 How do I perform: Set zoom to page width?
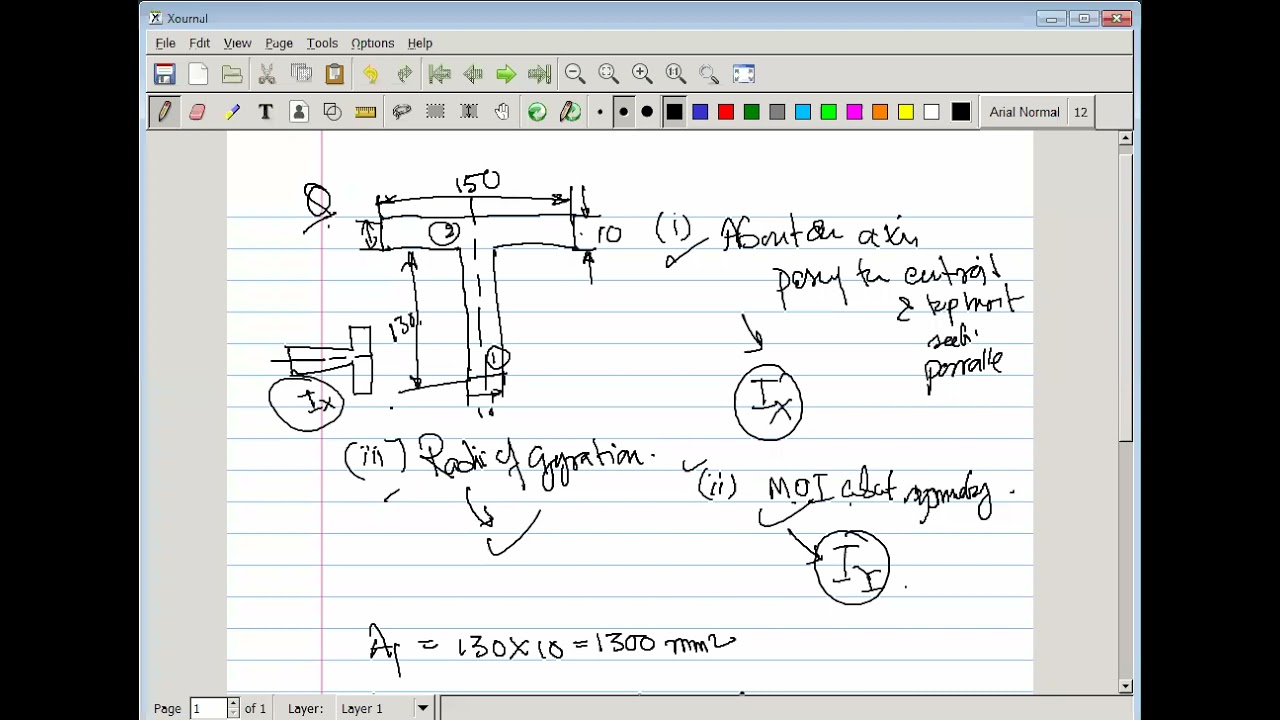(x=608, y=73)
